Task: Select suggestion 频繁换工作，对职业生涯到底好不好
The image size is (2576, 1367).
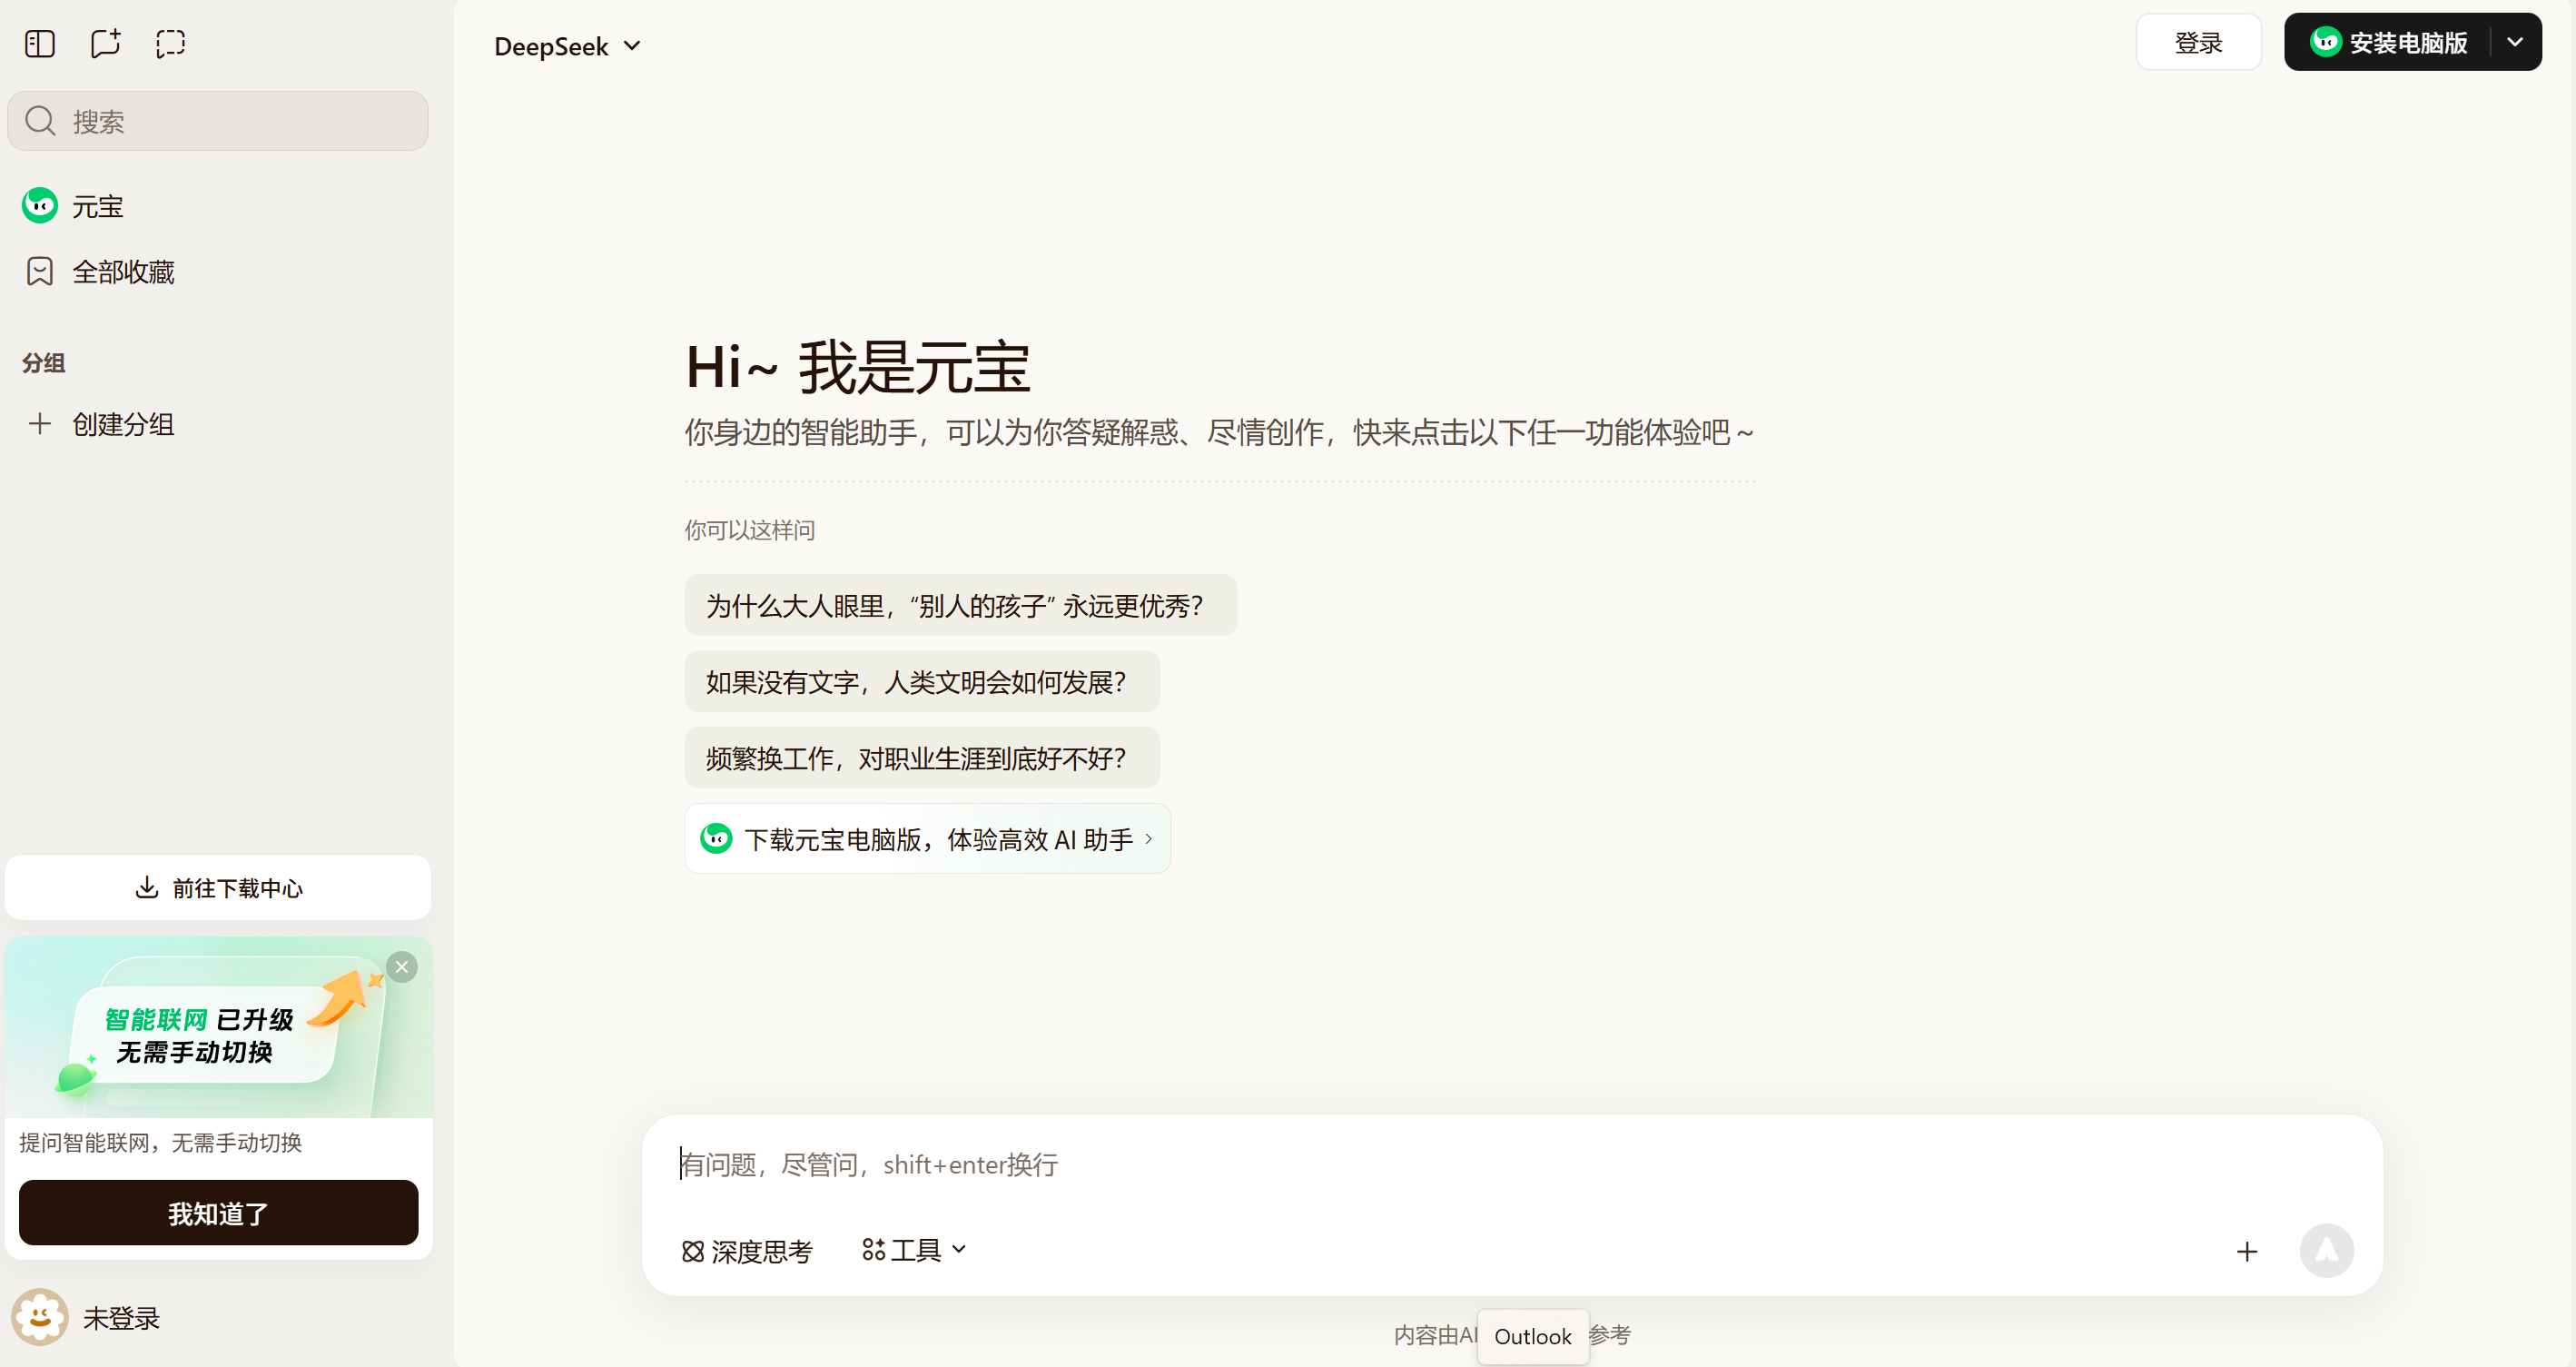Action: (x=922, y=758)
